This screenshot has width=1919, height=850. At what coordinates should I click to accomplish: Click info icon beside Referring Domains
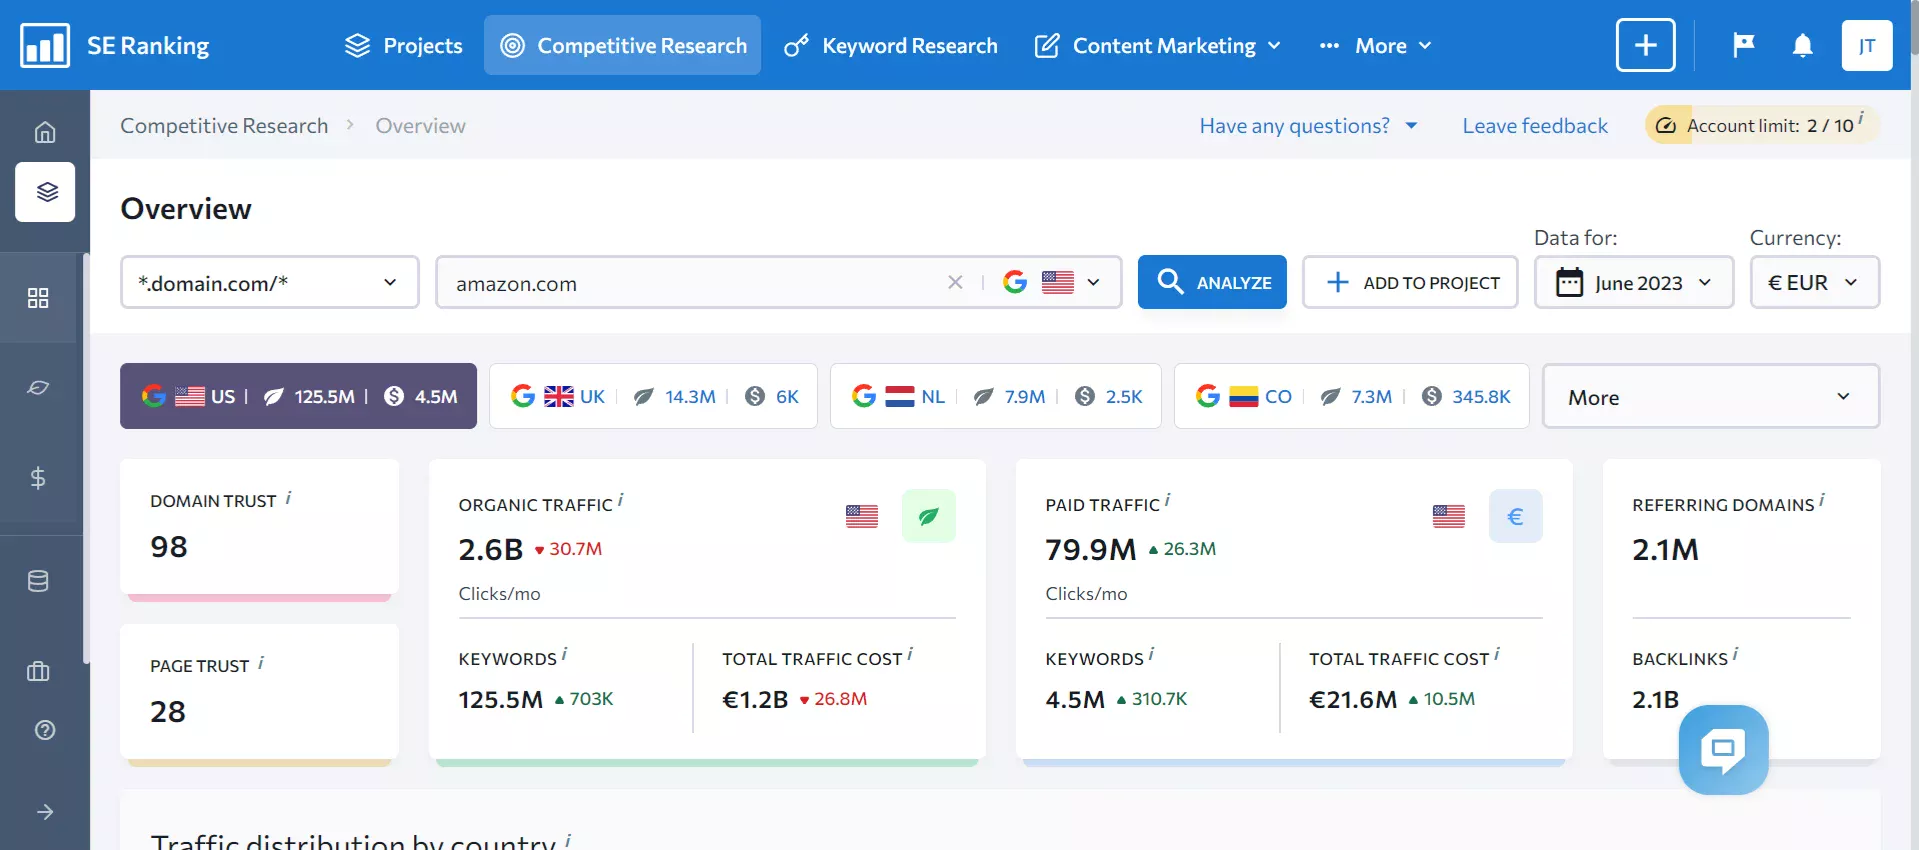click(x=1822, y=500)
